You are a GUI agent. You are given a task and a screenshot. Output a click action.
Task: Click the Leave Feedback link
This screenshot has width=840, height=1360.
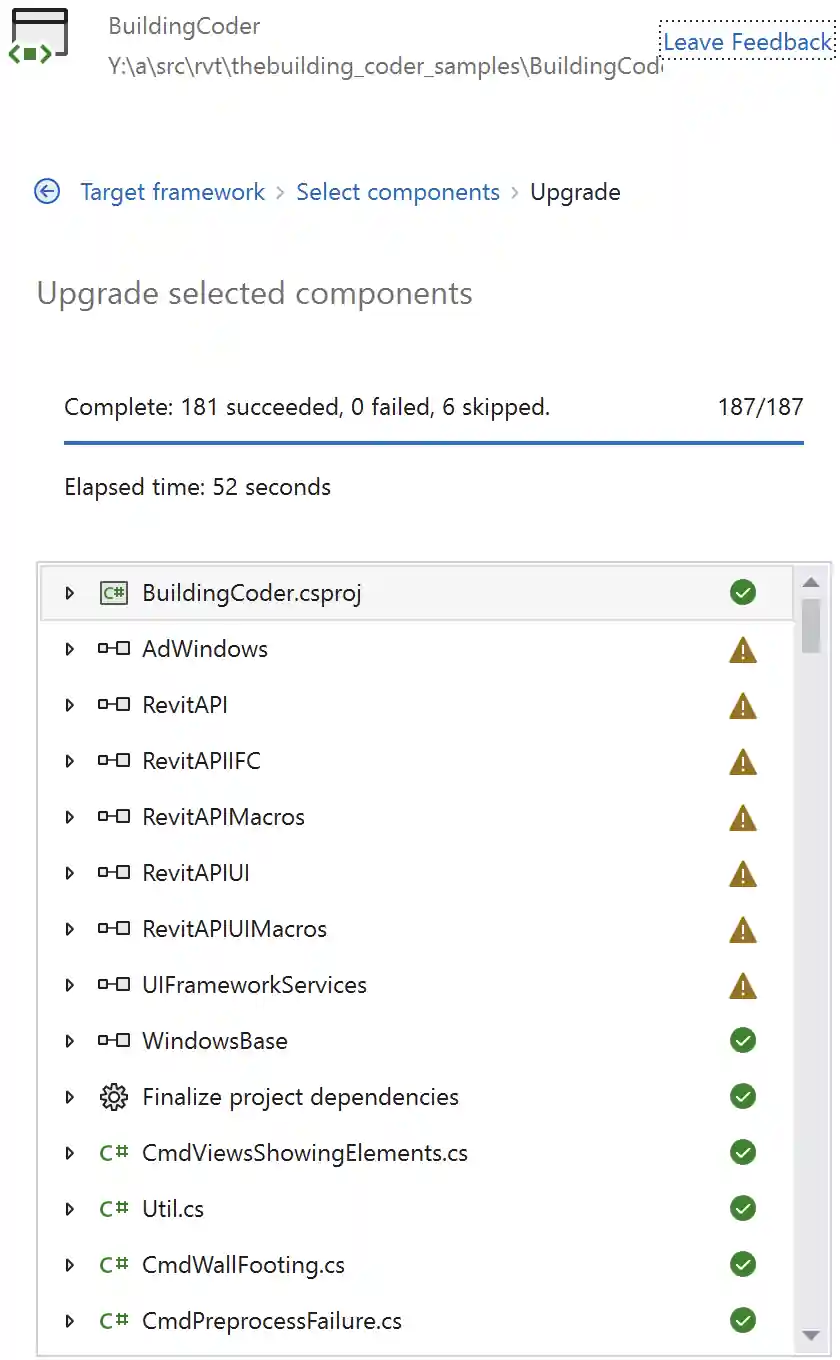tap(747, 41)
